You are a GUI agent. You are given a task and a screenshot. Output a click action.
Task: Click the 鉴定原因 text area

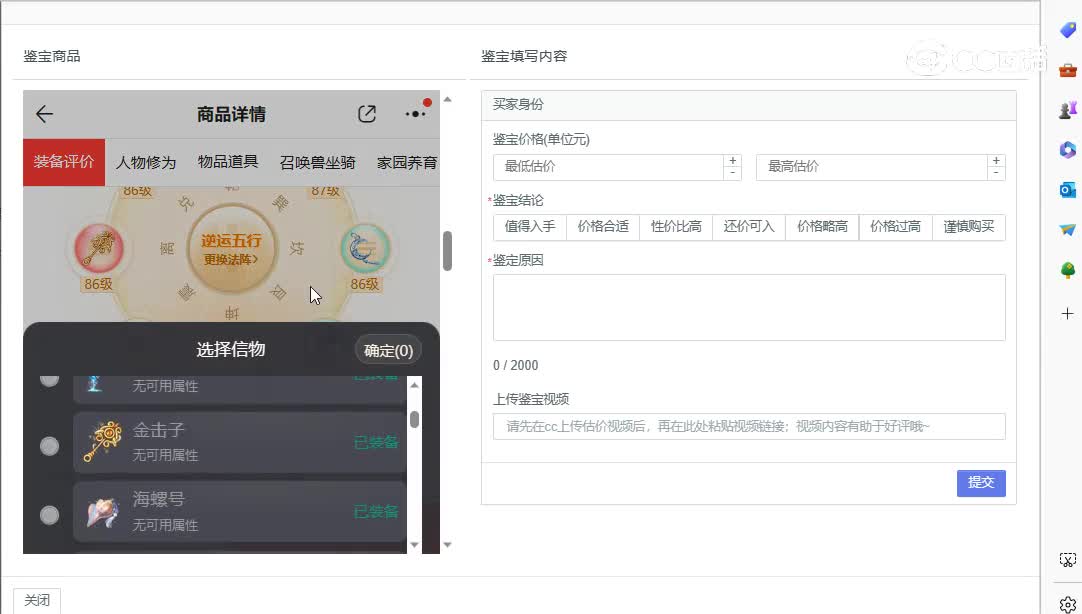(x=749, y=307)
